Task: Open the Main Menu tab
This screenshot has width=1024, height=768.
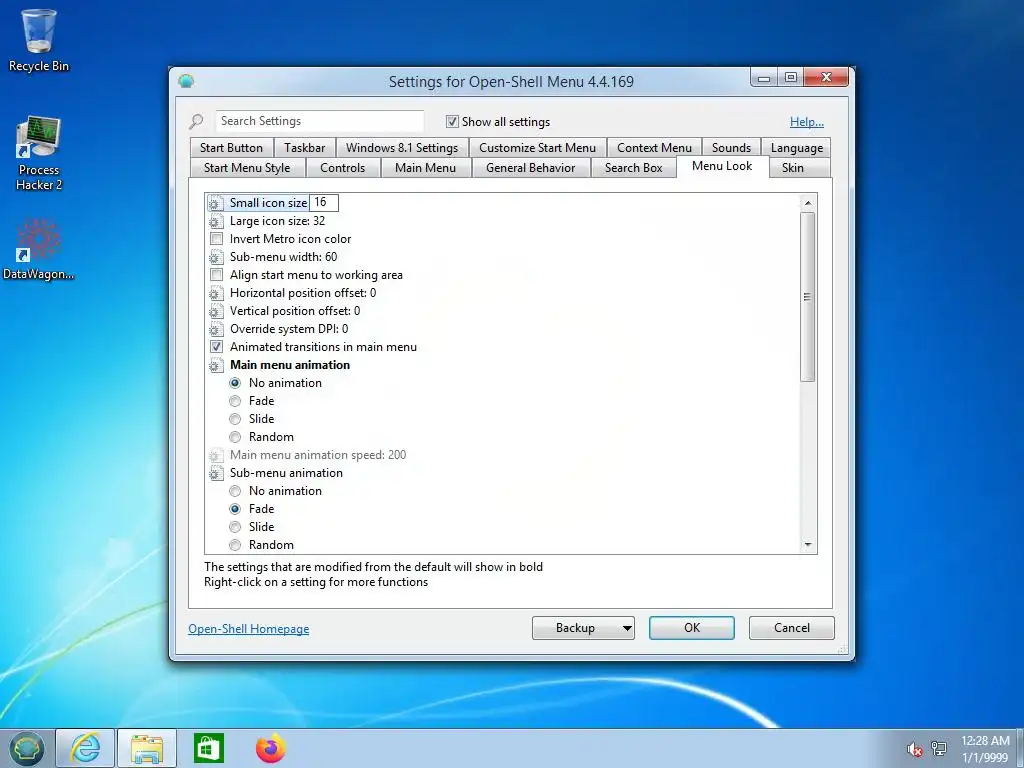Action: pyautogui.click(x=425, y=168)
